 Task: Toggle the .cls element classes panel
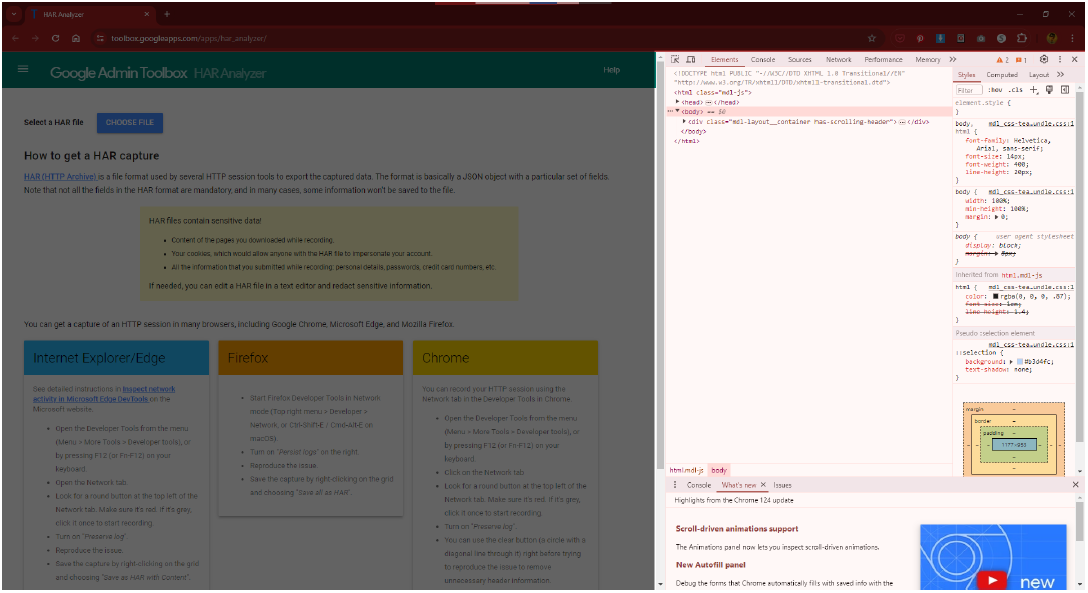pyautogui.click(x=1015, y=90)
